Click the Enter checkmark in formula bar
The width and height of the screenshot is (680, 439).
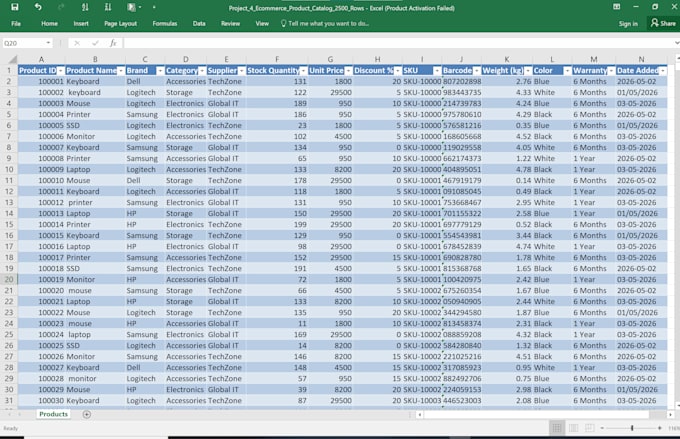click(95, 43)
